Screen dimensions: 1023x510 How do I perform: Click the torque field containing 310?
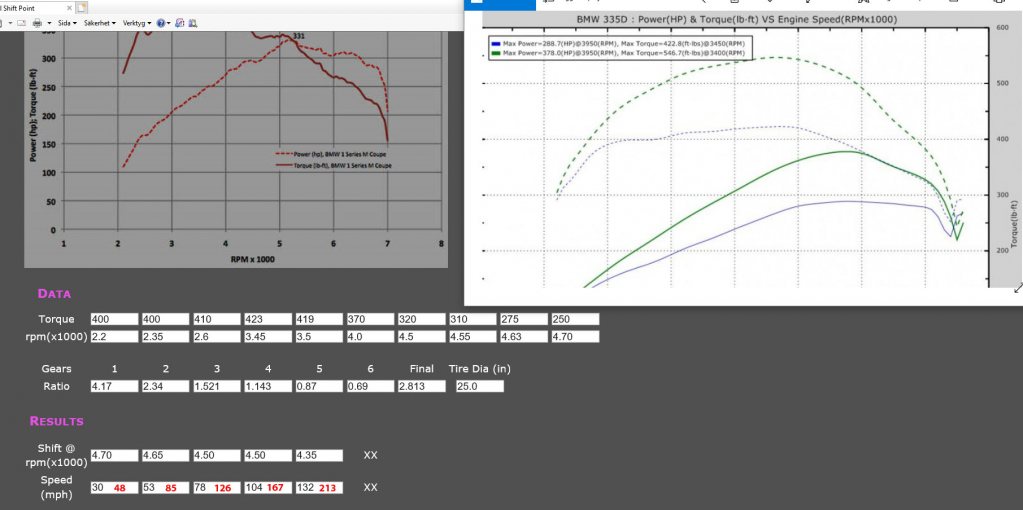point(472,320)
